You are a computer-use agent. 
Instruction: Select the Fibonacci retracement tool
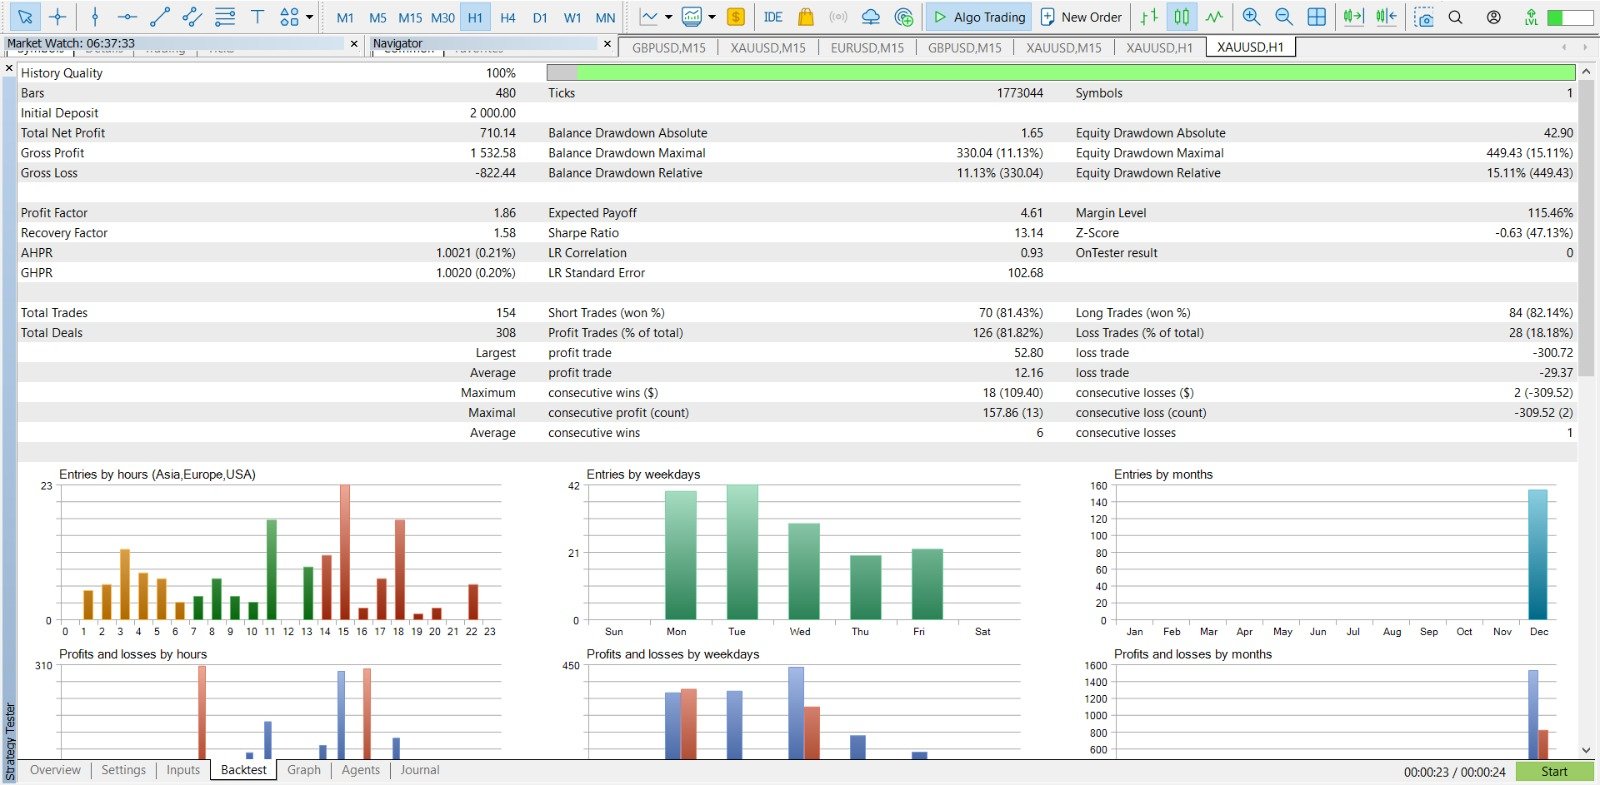point(225,17)
